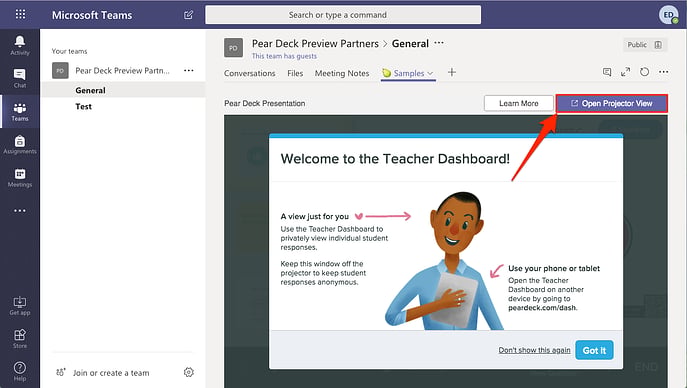
Task: Open tab more options ellipsis
Action: [663, 72]
